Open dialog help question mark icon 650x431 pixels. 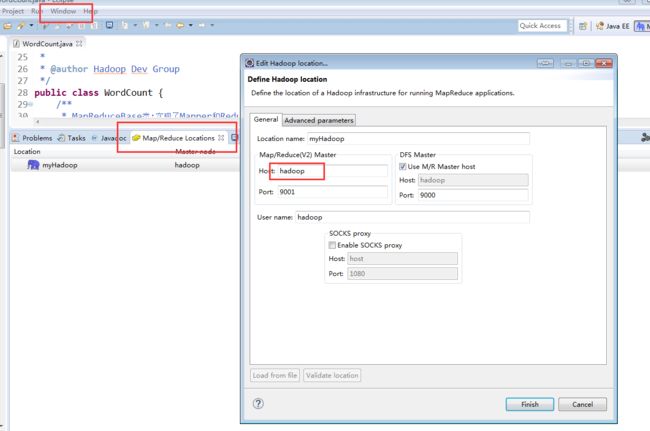click(258, 404)
